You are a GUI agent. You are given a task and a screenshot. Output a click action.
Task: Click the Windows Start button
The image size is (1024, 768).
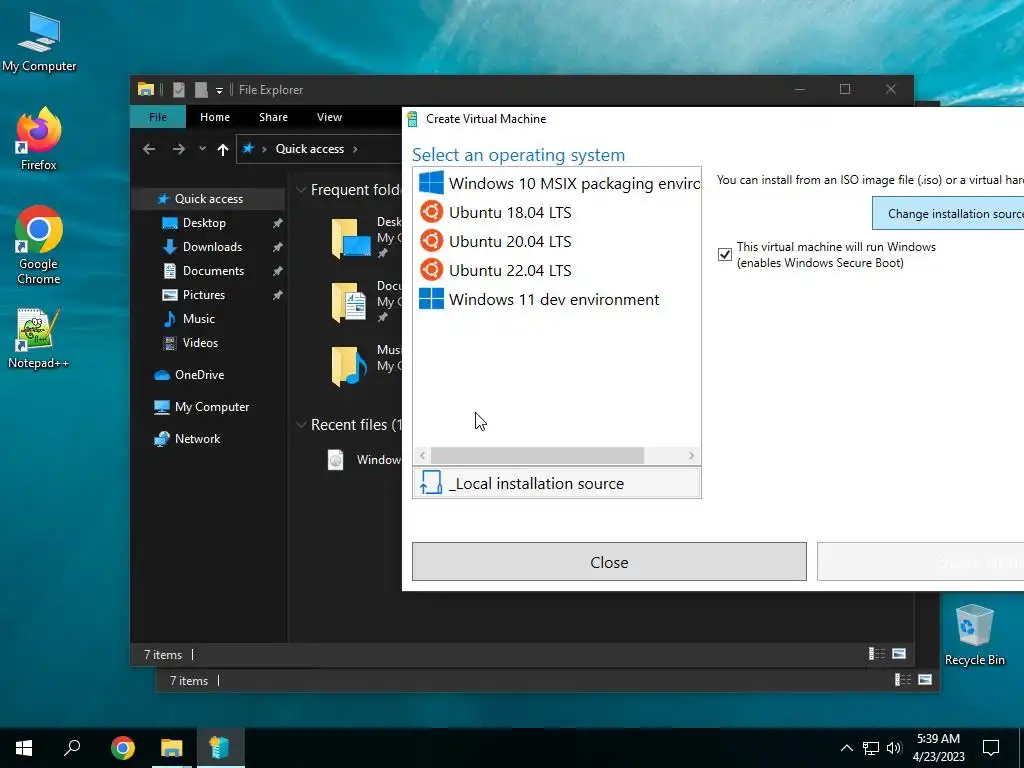[24, 748]
